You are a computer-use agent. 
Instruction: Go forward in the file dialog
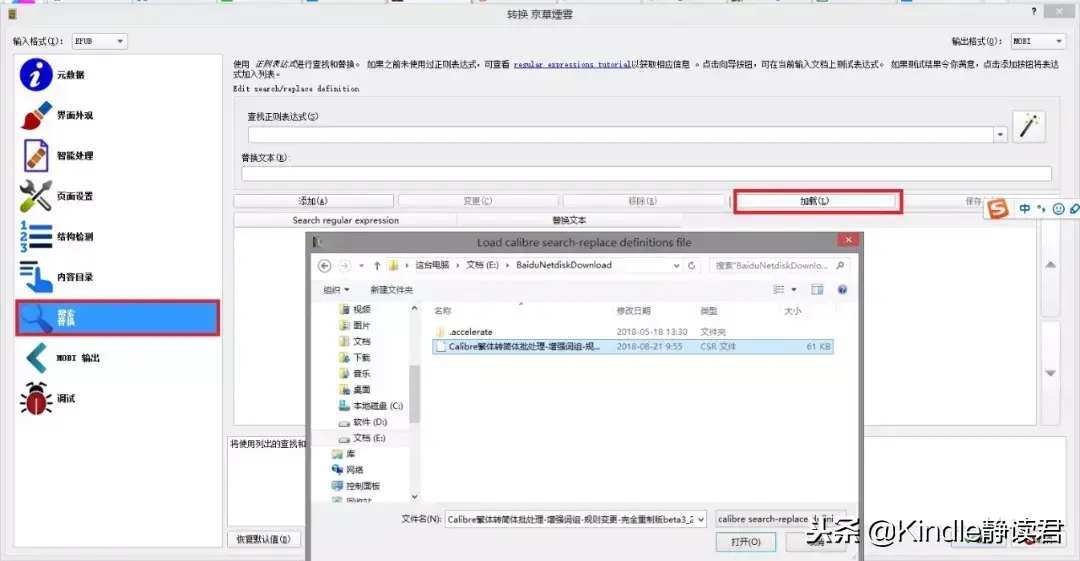pyautogui.click(x=344, y=265)
